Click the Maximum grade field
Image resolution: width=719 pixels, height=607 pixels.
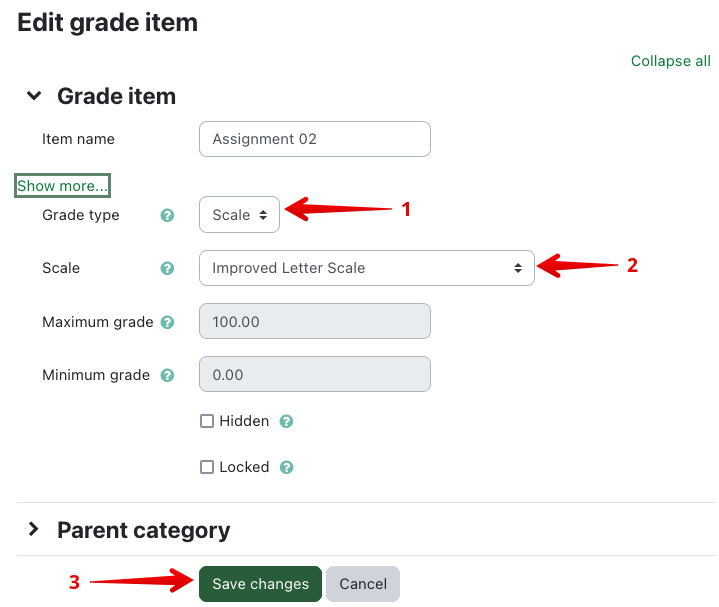(315, 322)
